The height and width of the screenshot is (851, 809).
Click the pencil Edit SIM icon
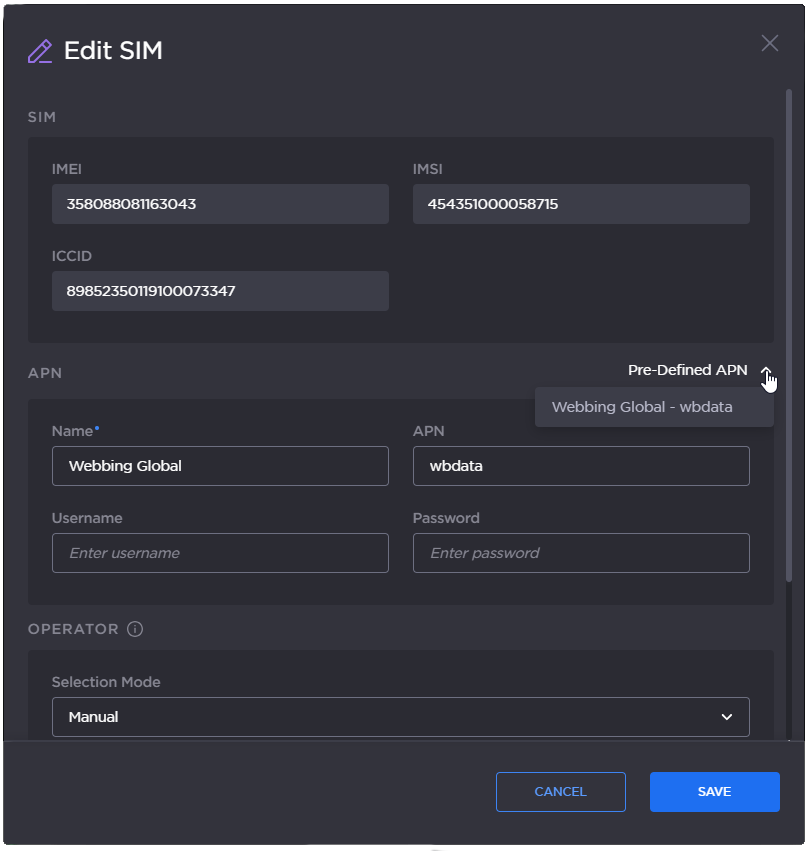(x=40, y=49)
